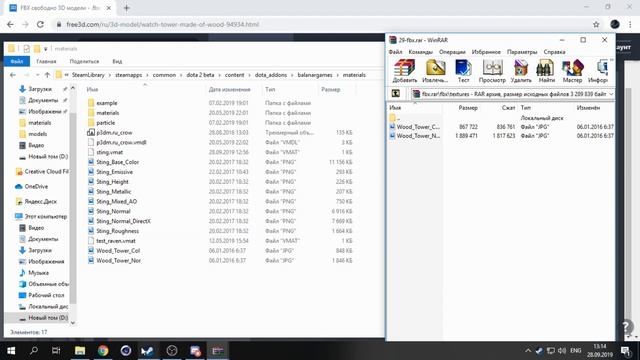640x360 pixels.
Task: Switch to Вид tab in Explorer
Action: (x=117, y=61)
